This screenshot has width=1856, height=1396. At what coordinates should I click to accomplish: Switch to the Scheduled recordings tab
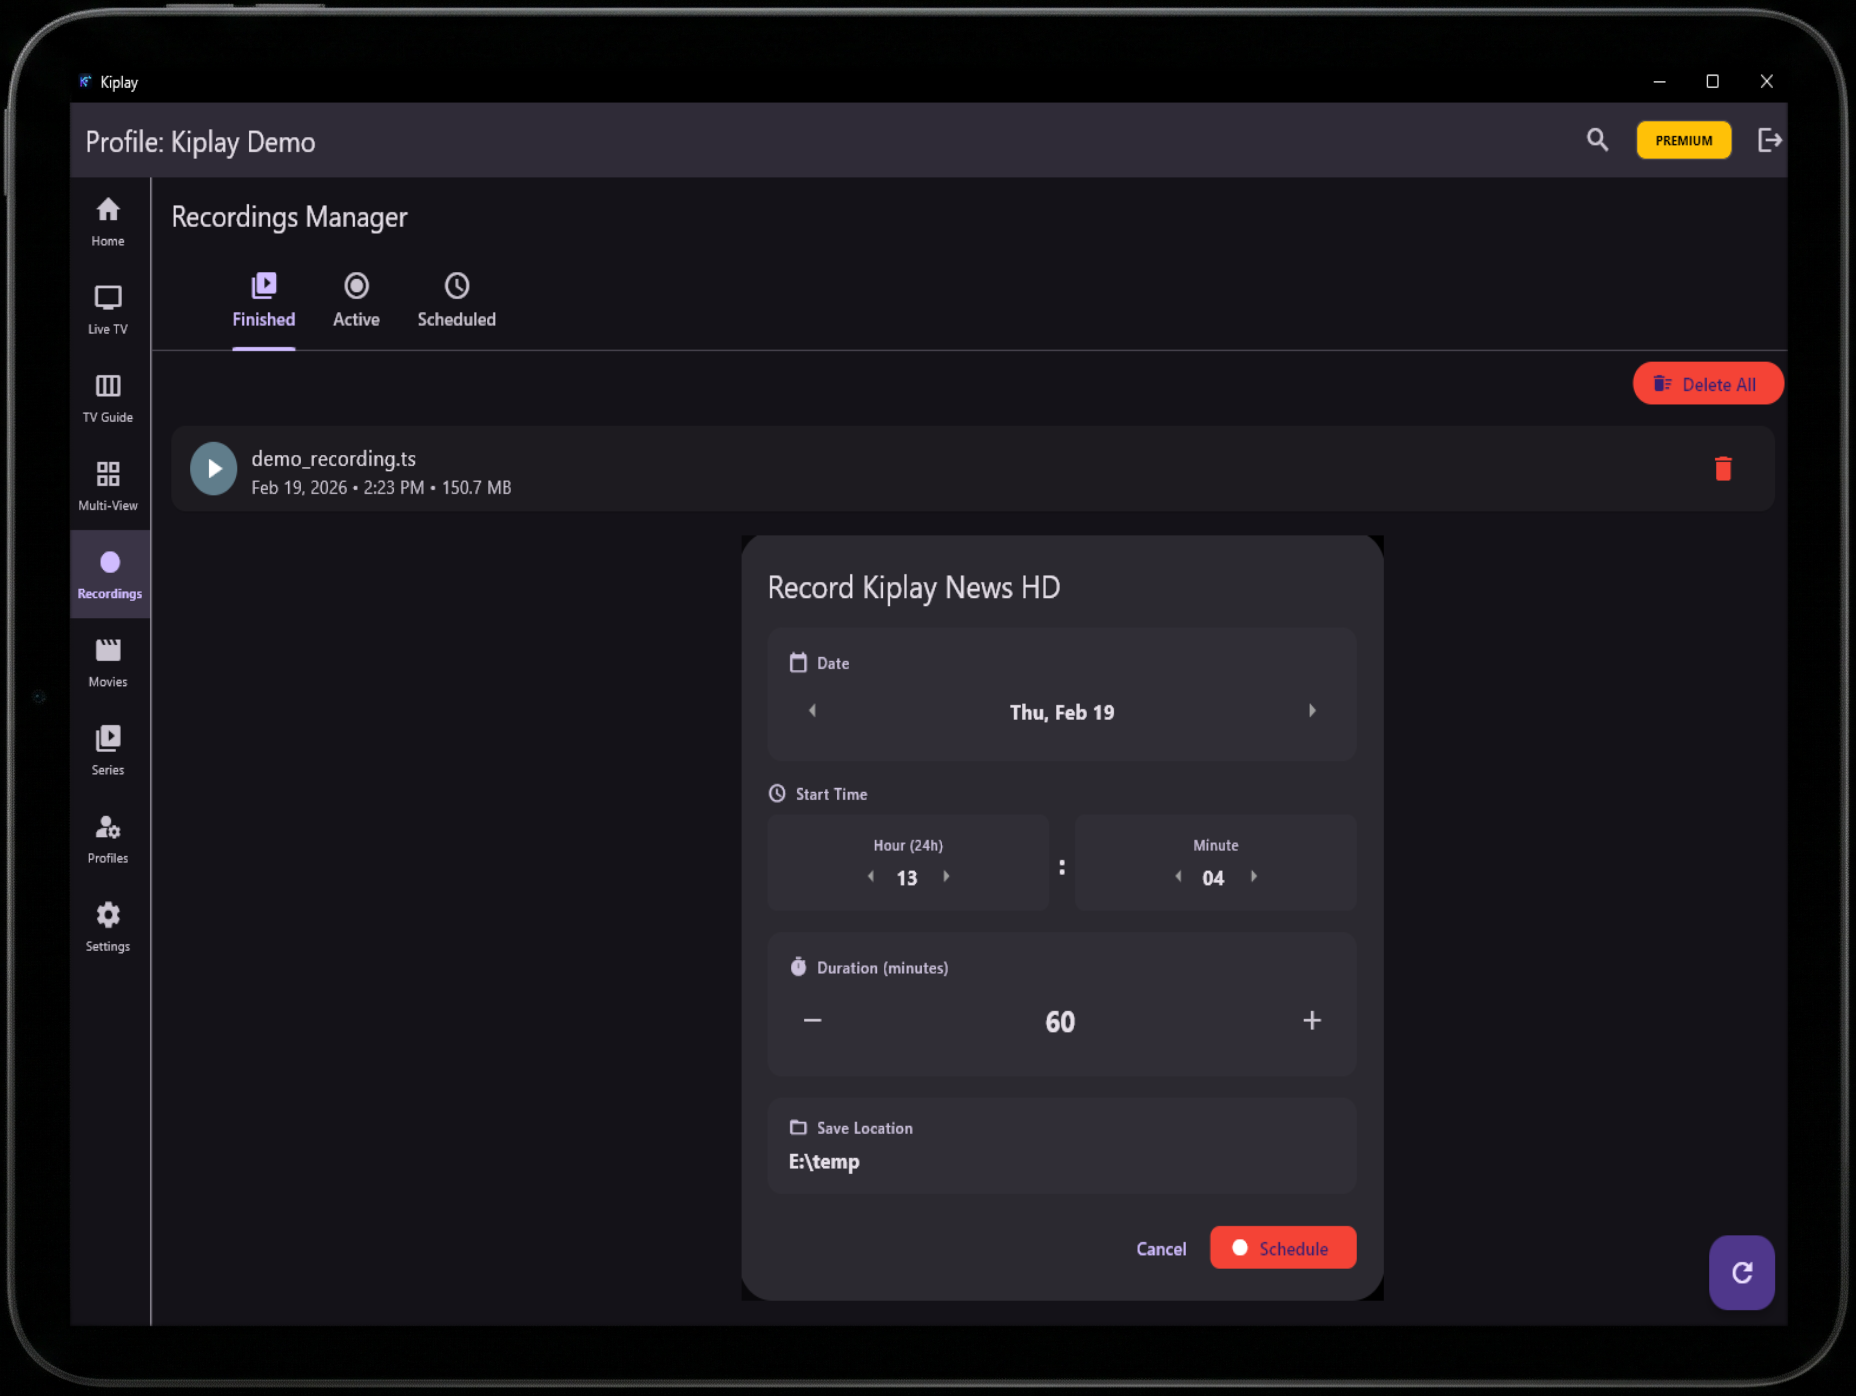[456, 300]
